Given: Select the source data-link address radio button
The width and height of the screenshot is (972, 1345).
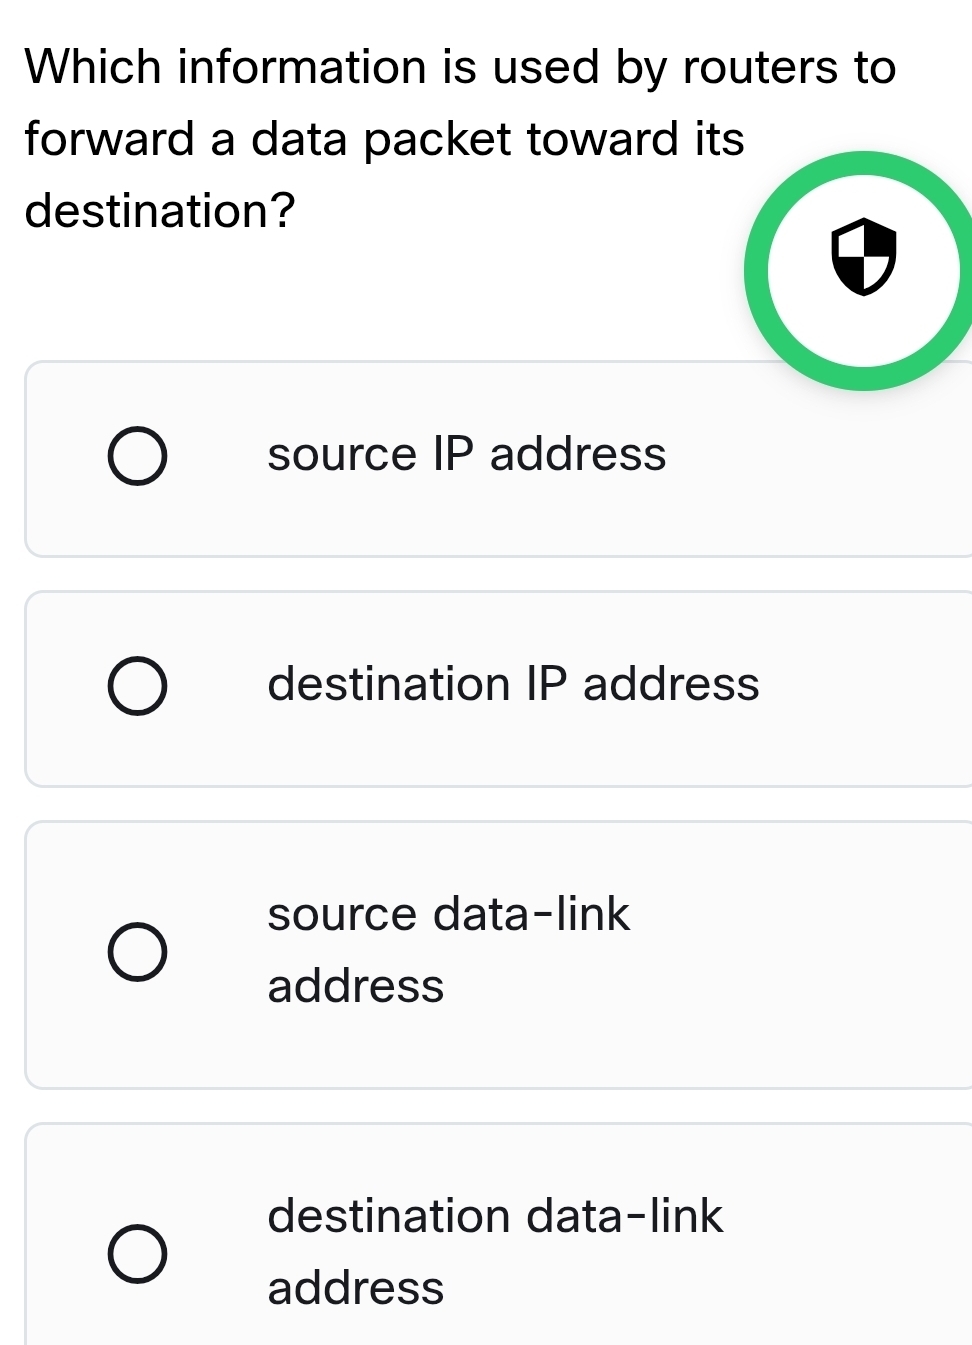Looking at the screenshot, I should pyautogui.click(x=137, y=952).
